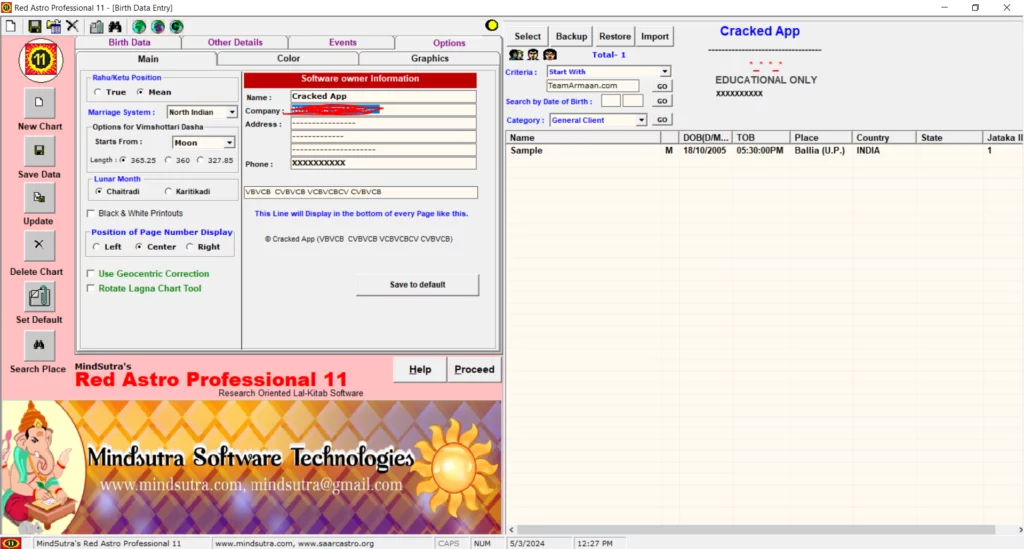The width and height of the screenshot is (1024, 549).
Task: Switch to the Events tab
Action: click(343, 42)
